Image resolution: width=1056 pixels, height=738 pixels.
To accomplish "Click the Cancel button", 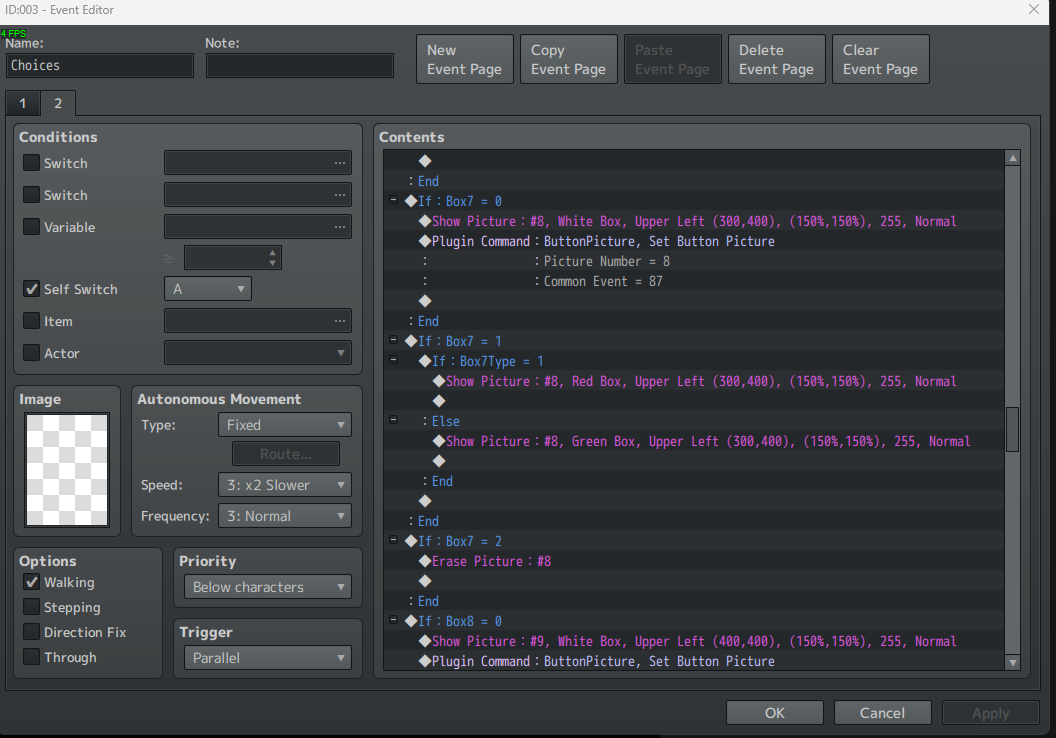I will [882, 712].
